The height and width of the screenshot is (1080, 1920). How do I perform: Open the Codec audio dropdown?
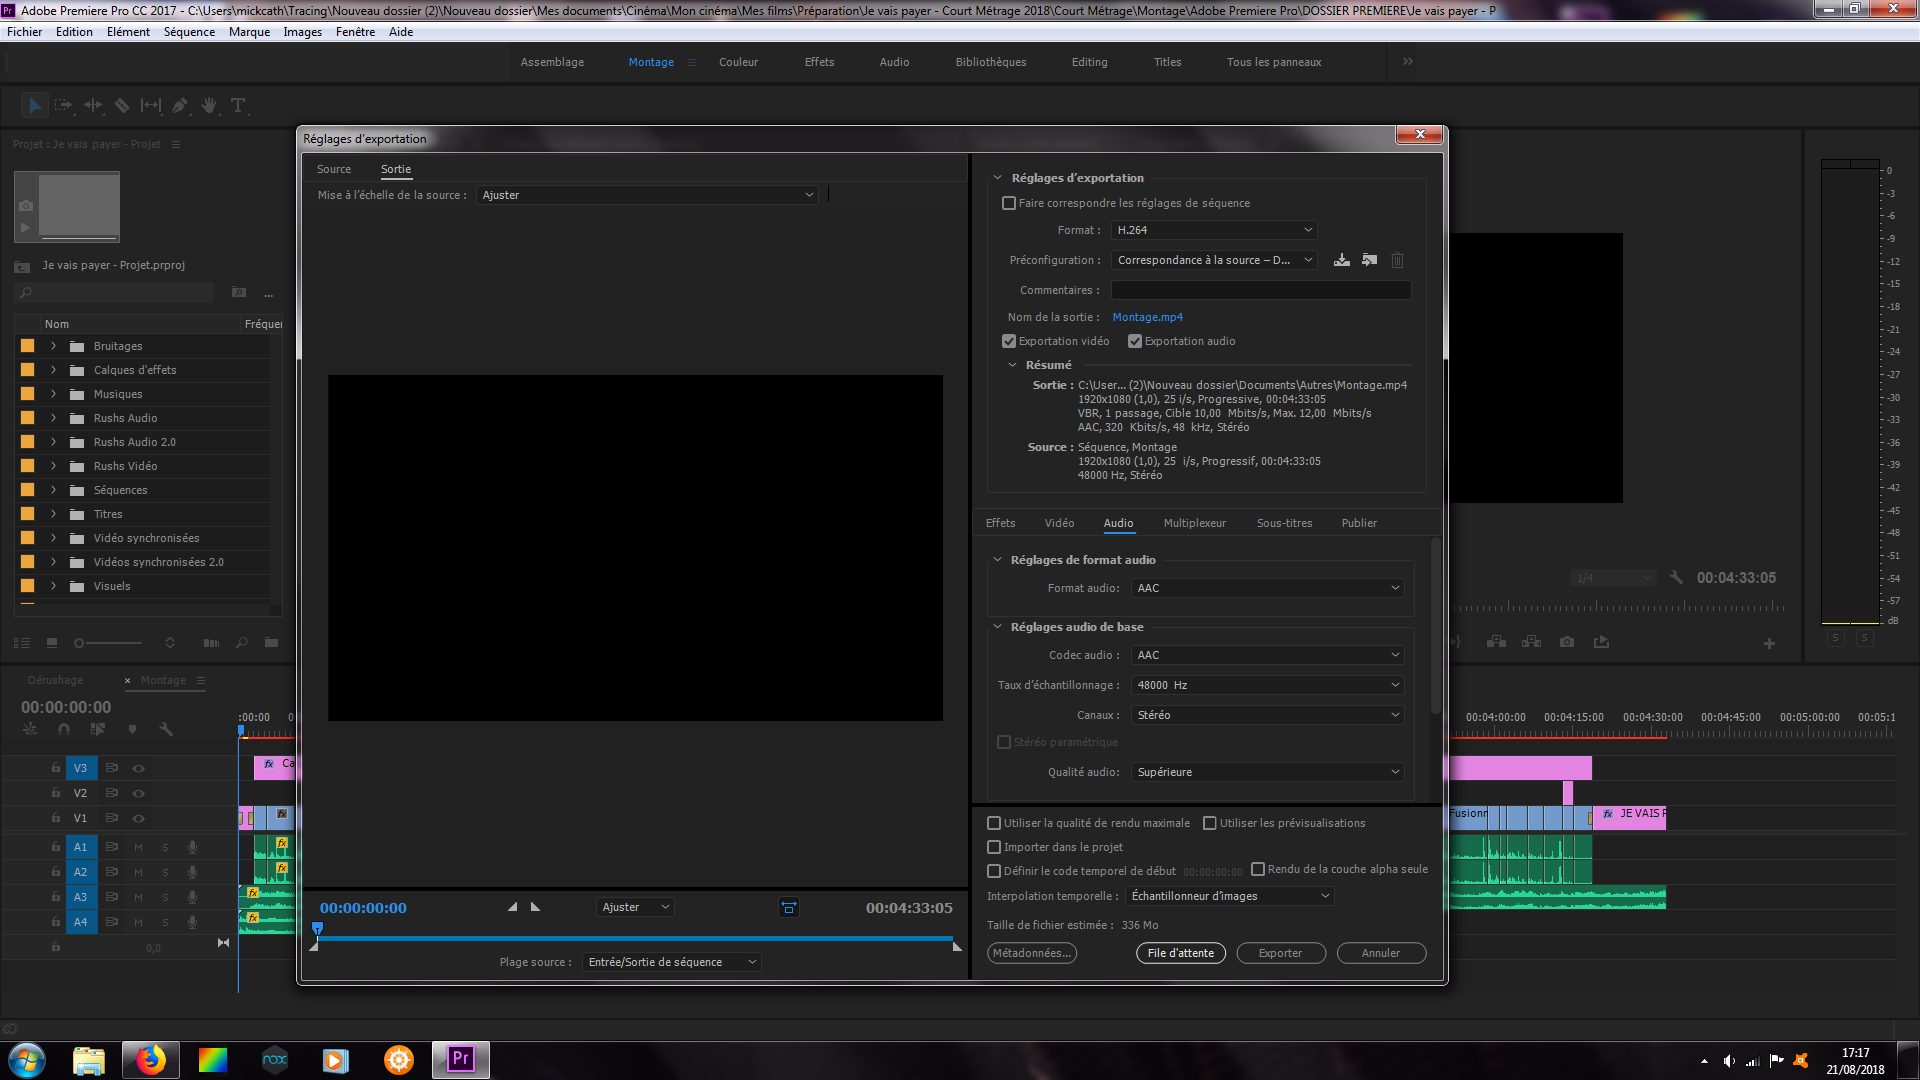pyautogui.click(x=1268, y=655)
